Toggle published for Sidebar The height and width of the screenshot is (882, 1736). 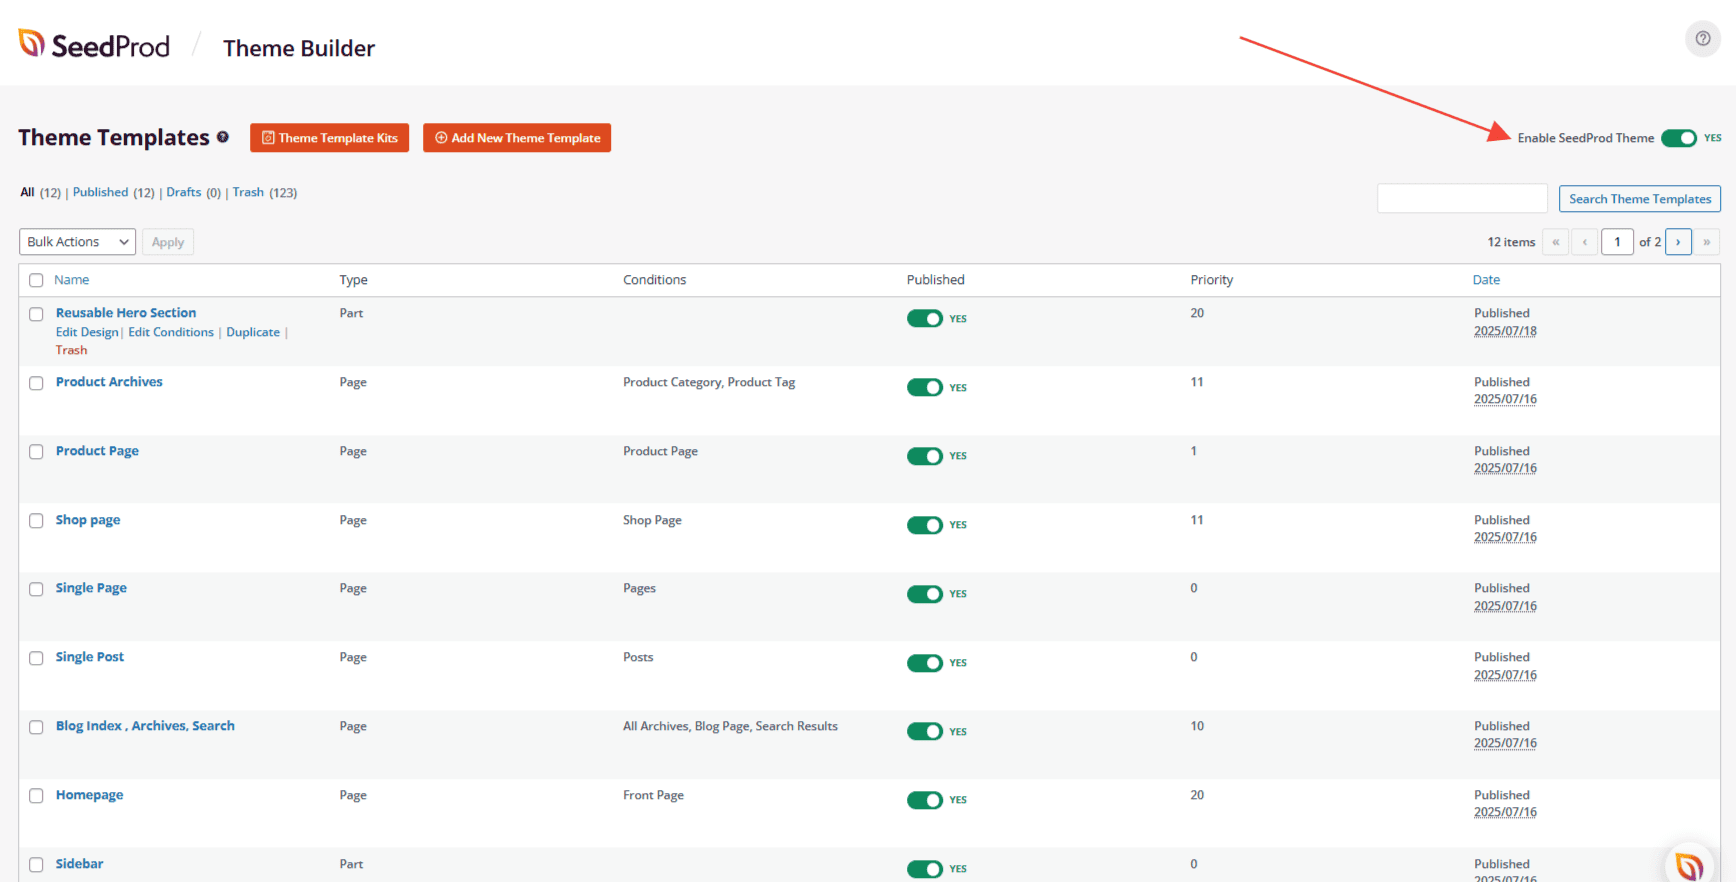pyautogui.click(x=925, y=869)
